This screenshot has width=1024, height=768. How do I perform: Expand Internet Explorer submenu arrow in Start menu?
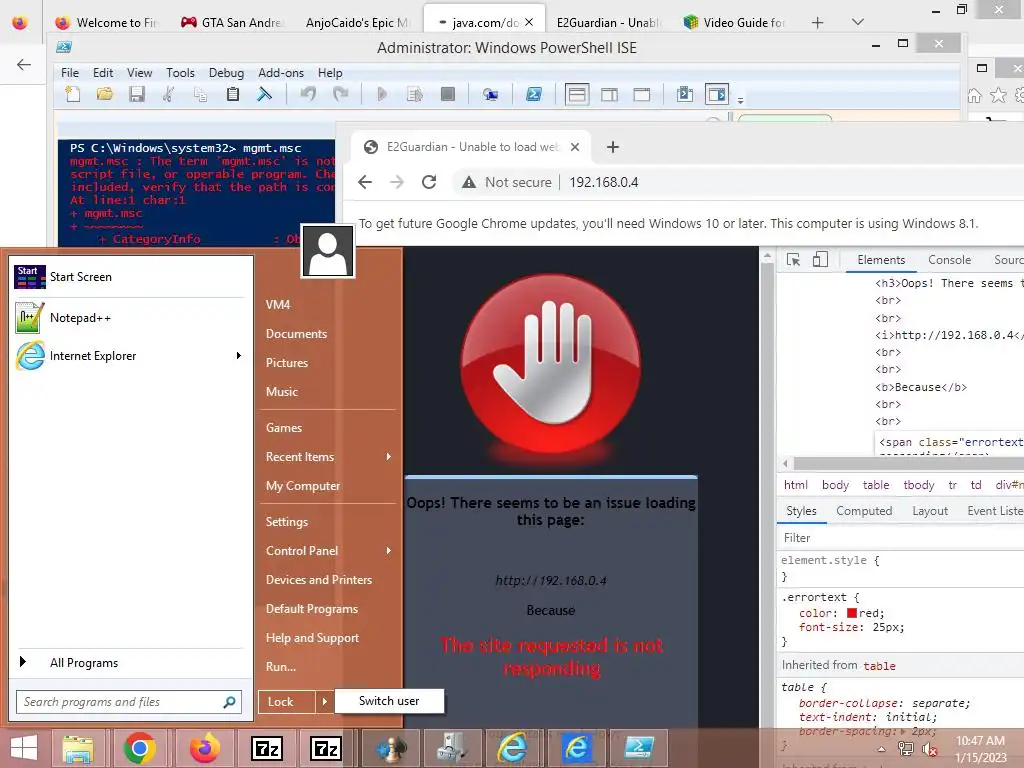tap(238, 356)
